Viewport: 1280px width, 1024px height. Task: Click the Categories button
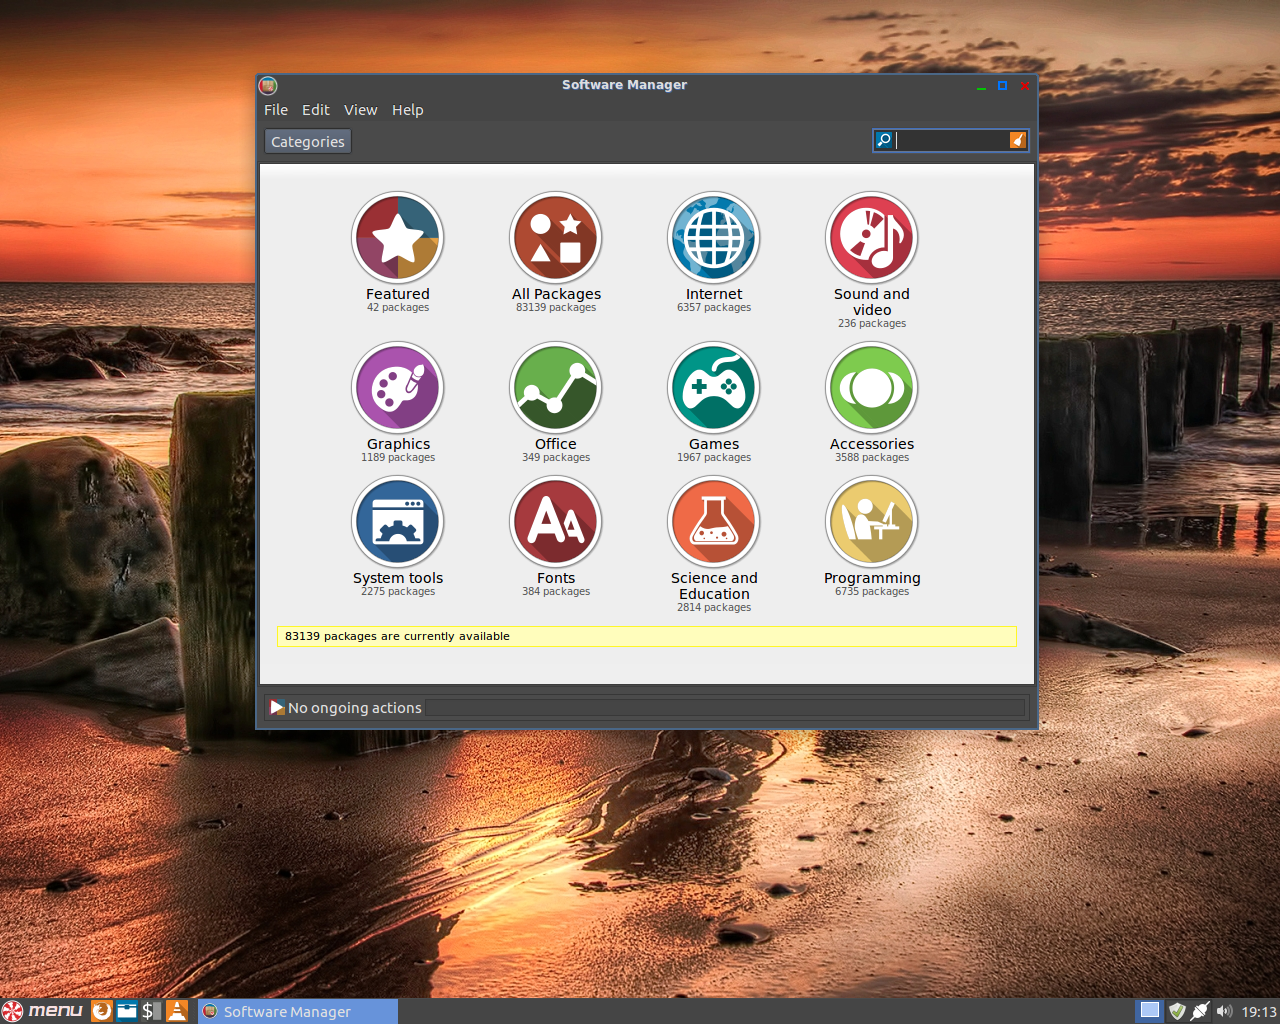point(308,142)
